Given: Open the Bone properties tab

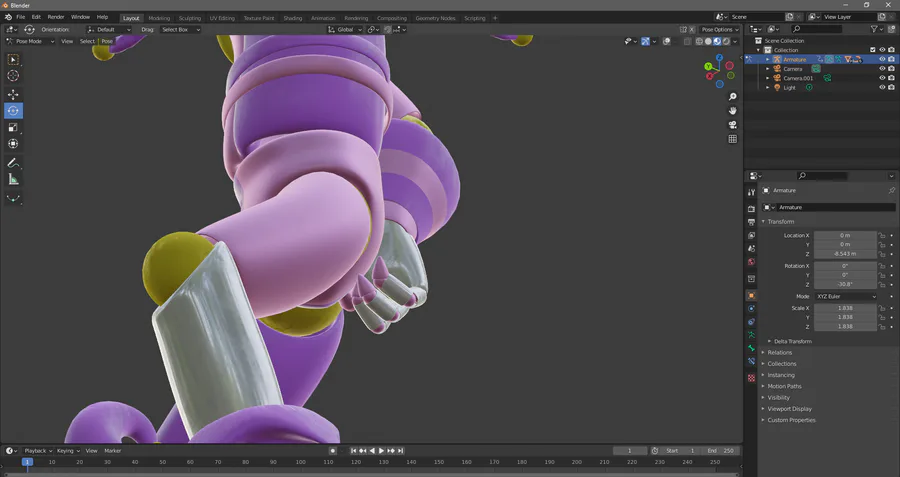Looking at the screenshot, I should click(x=751, y=348).
